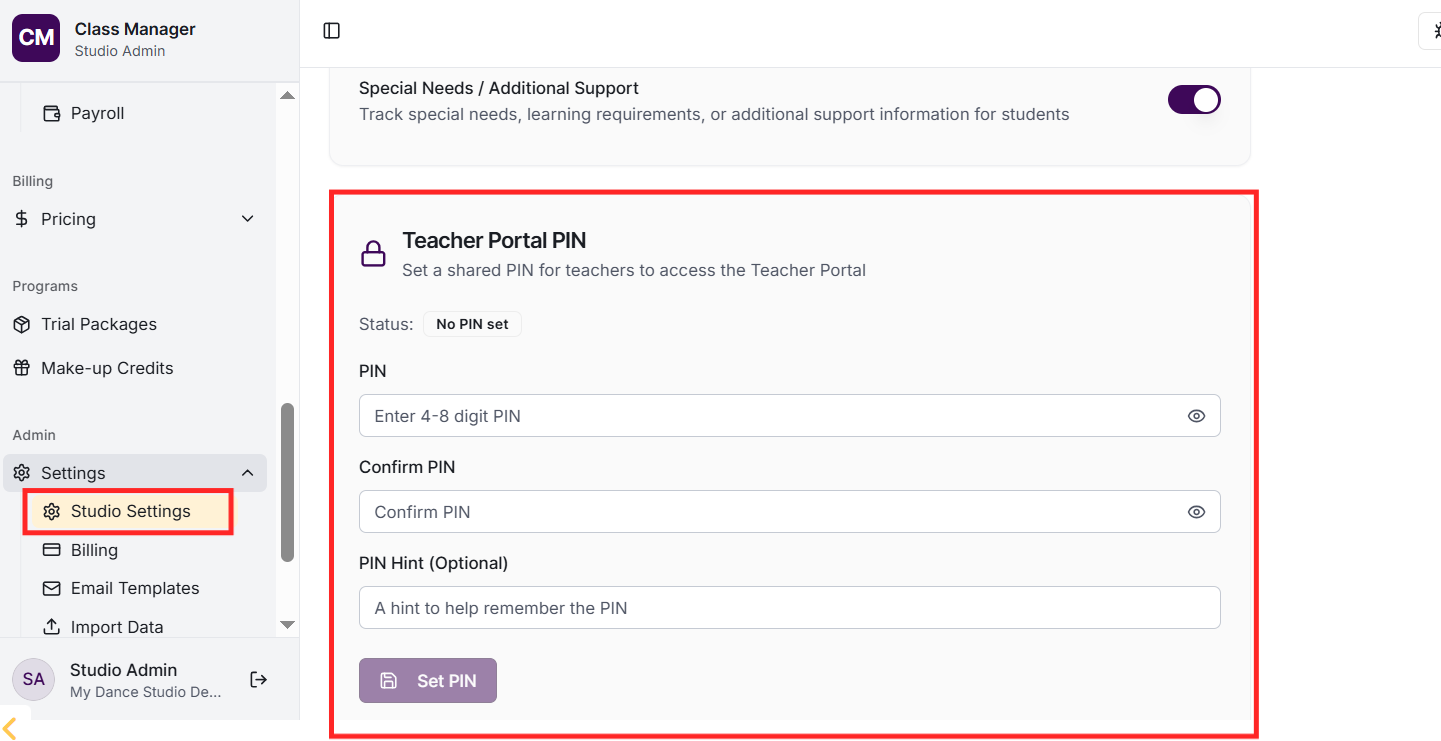Toggle visibility of Confirm PIN field
The width and height of the screenshot is (1441, 741).
point(1196,512)
